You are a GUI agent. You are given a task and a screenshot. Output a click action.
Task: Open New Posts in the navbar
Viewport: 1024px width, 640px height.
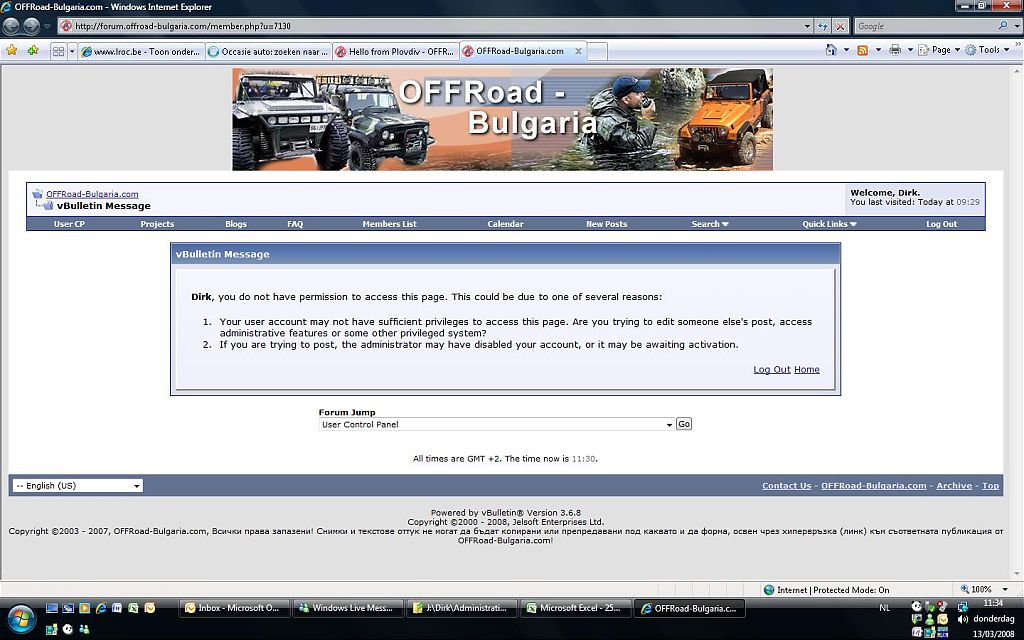point(607,224)
